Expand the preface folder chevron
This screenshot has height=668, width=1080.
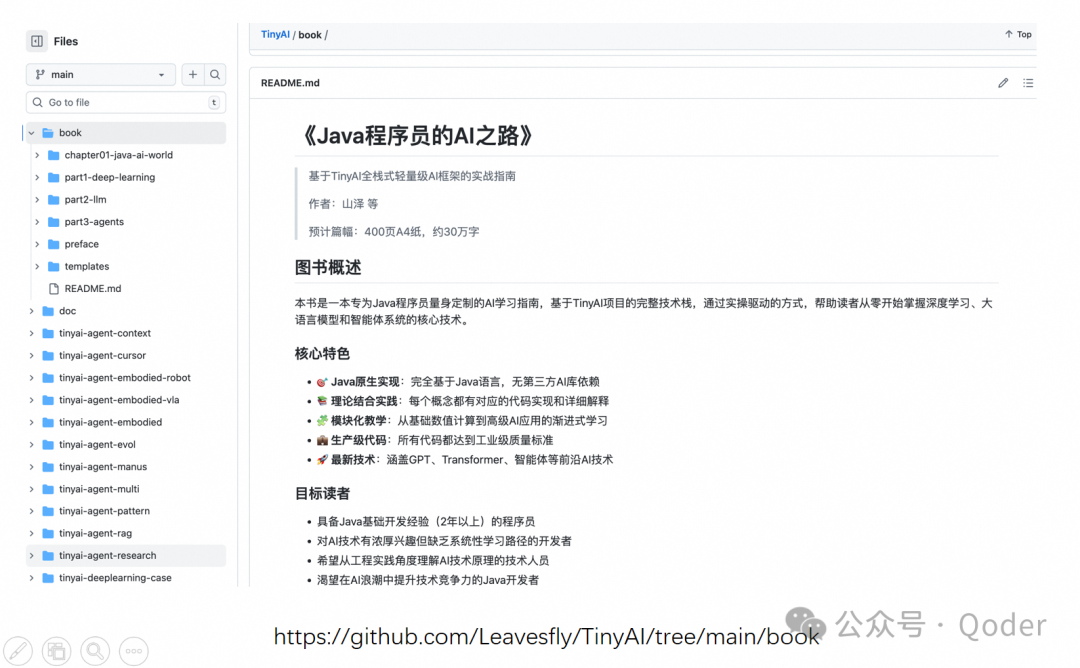point(37,244)
